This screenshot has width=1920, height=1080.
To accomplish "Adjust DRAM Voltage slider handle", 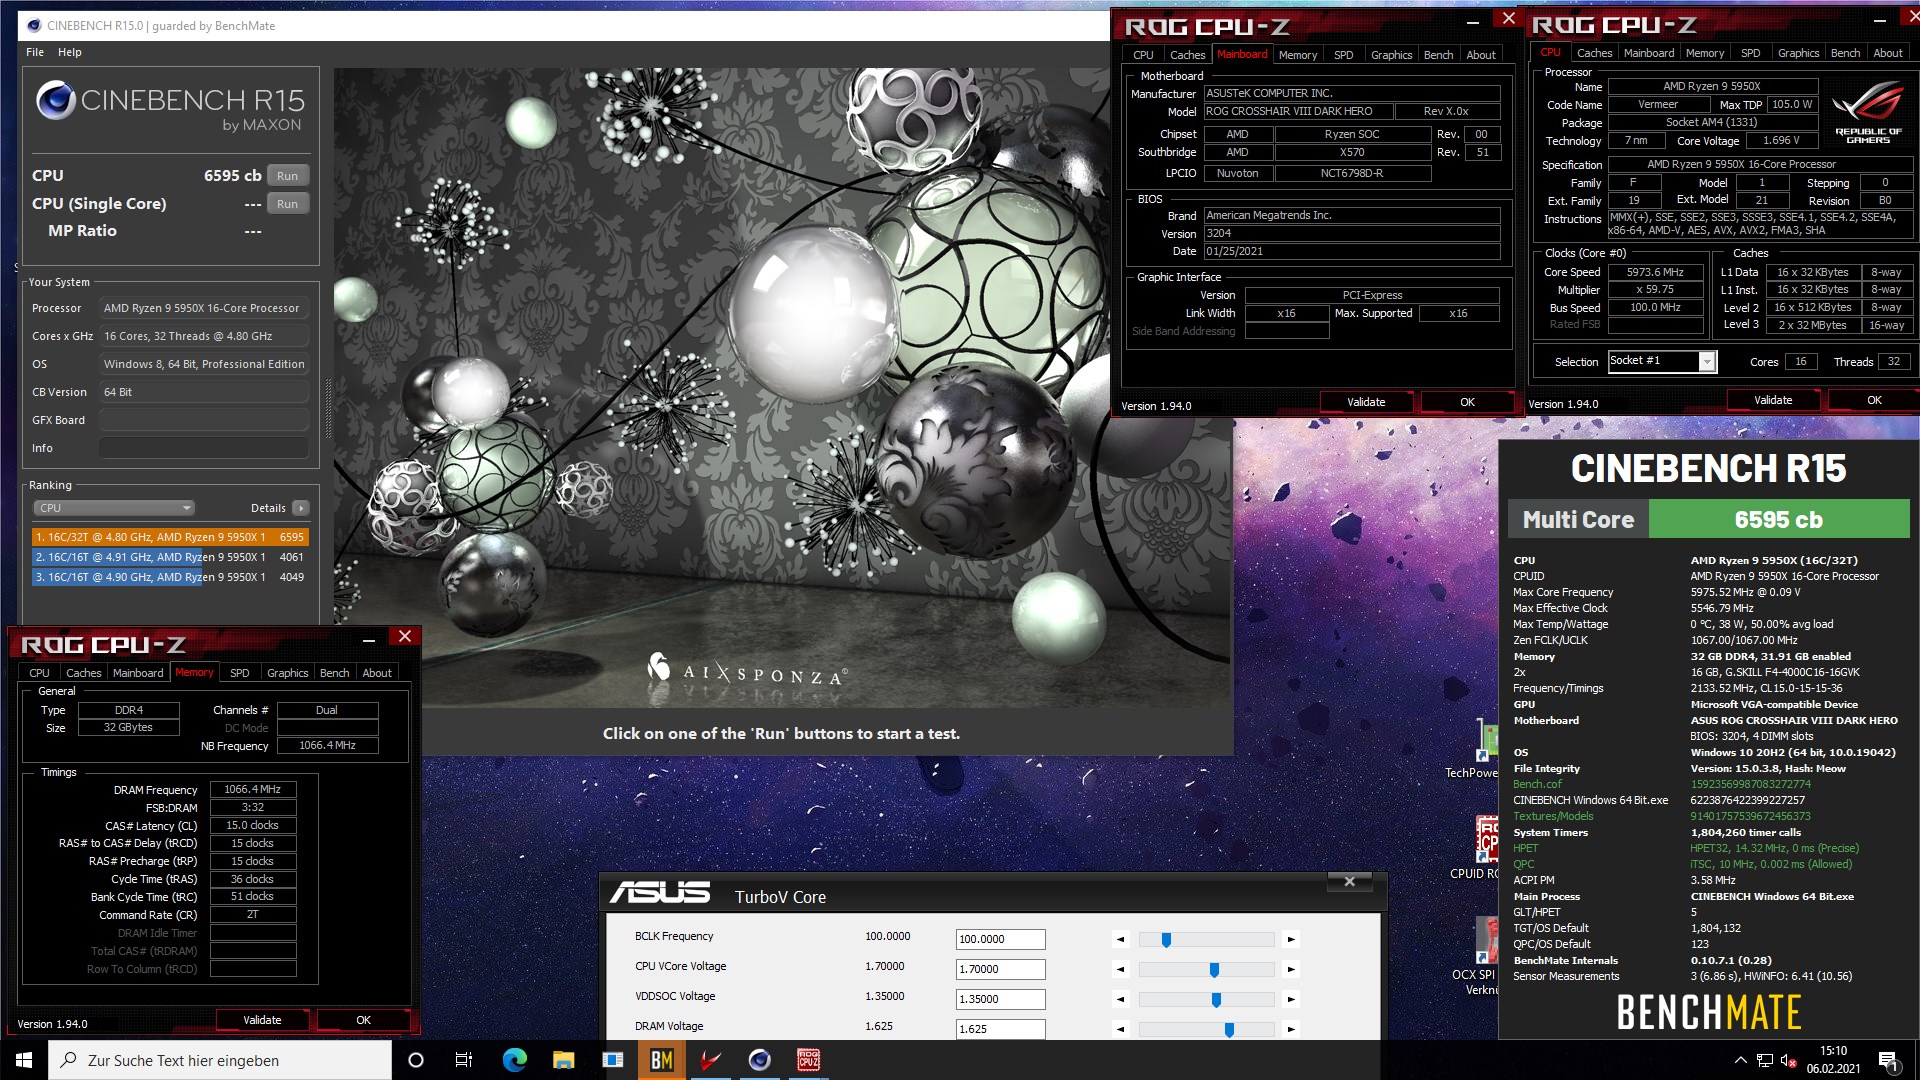I will click(1229, 1030).
